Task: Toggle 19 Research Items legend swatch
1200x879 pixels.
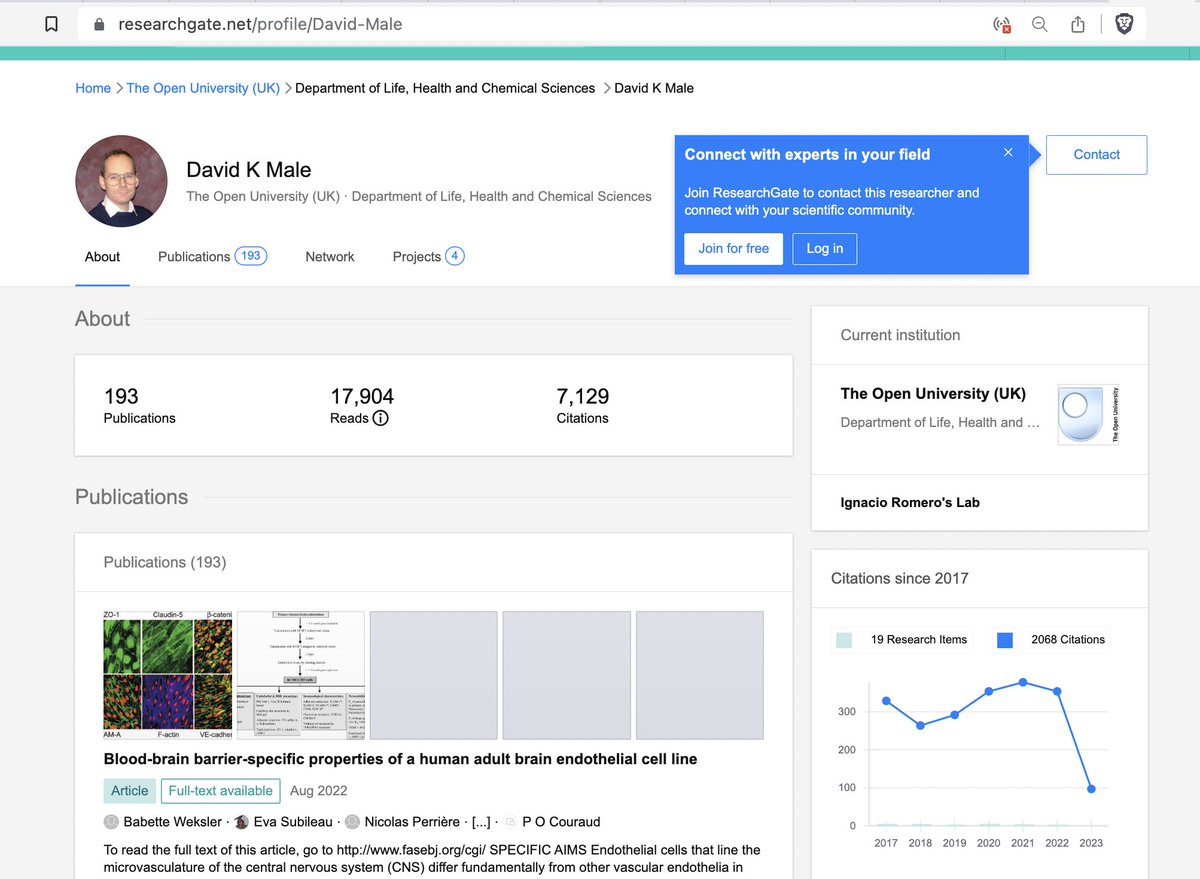Action: coord(845,639)
